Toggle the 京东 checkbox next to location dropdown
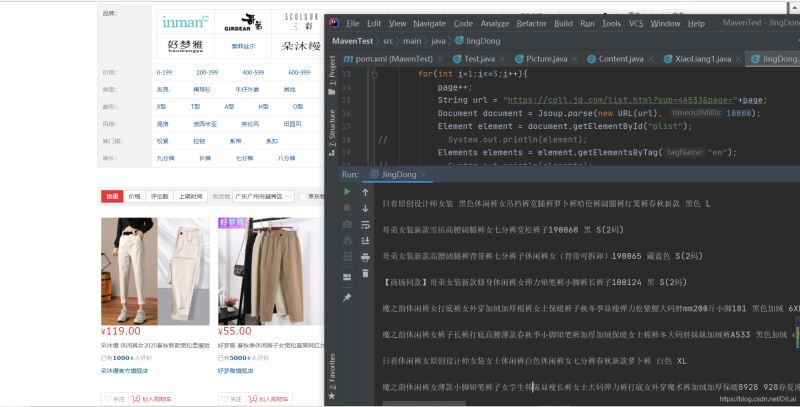Screen dimensions: 800x407 [303, 196]
